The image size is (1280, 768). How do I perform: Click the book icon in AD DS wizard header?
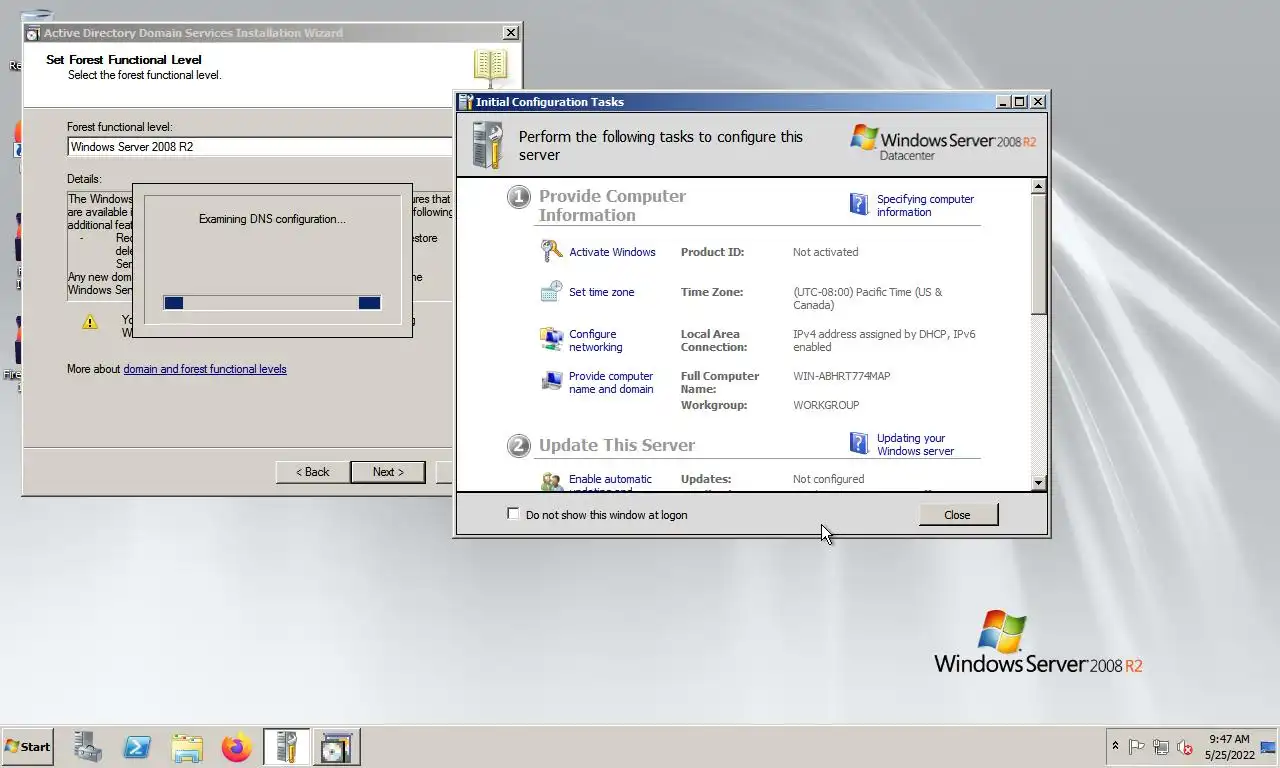click(x=490, y=67)
